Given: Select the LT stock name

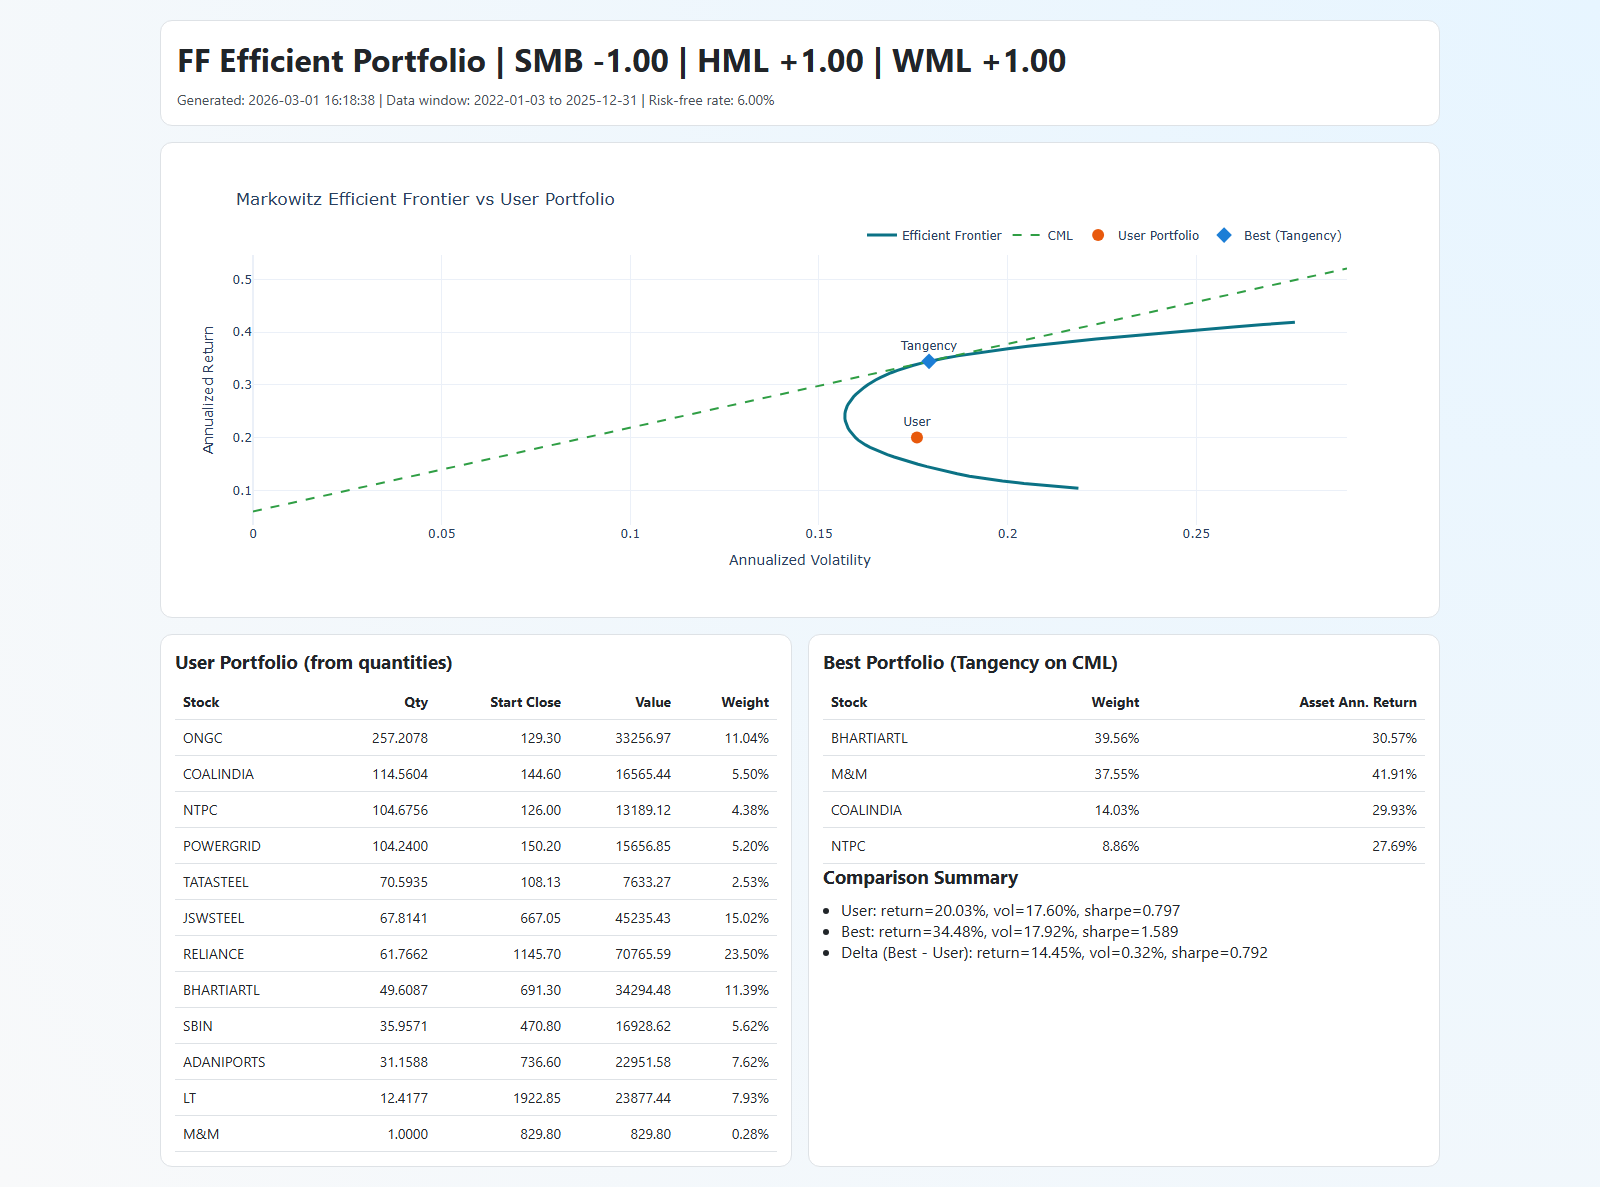Looking at the screenshot, I should coord(190,1098).
